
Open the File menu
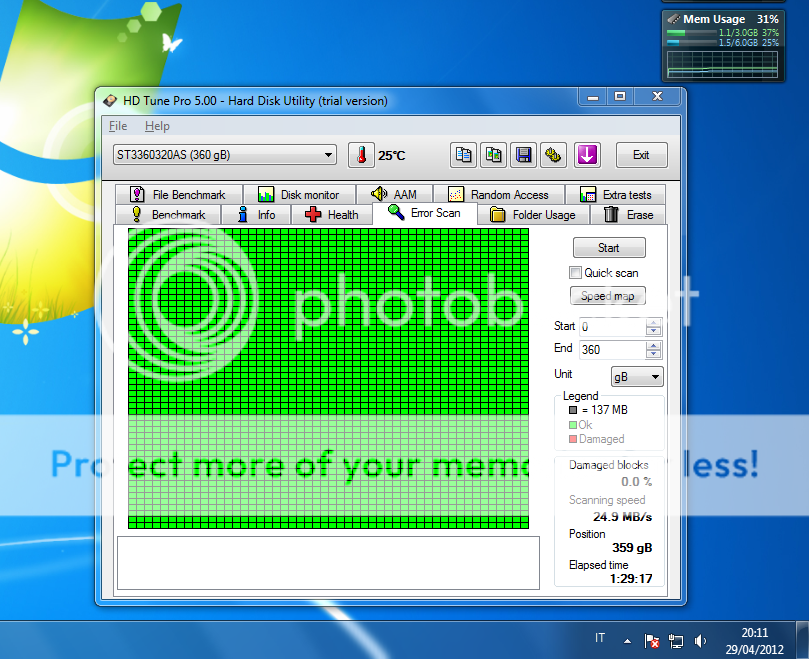tap(118, 126)
